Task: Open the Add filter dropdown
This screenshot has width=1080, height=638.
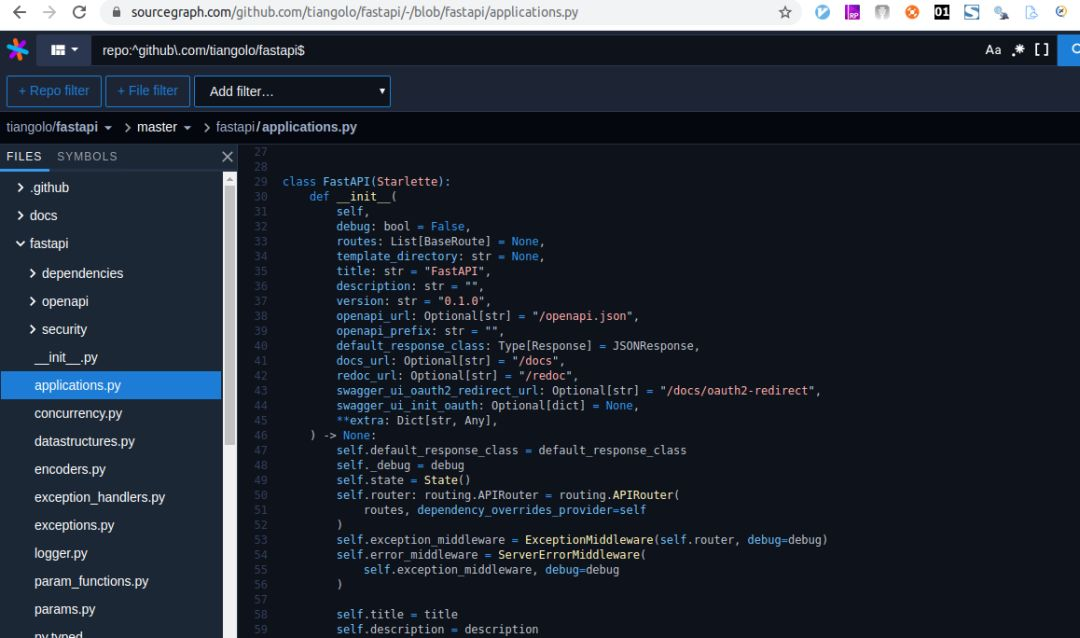Action: pos(292,91)
